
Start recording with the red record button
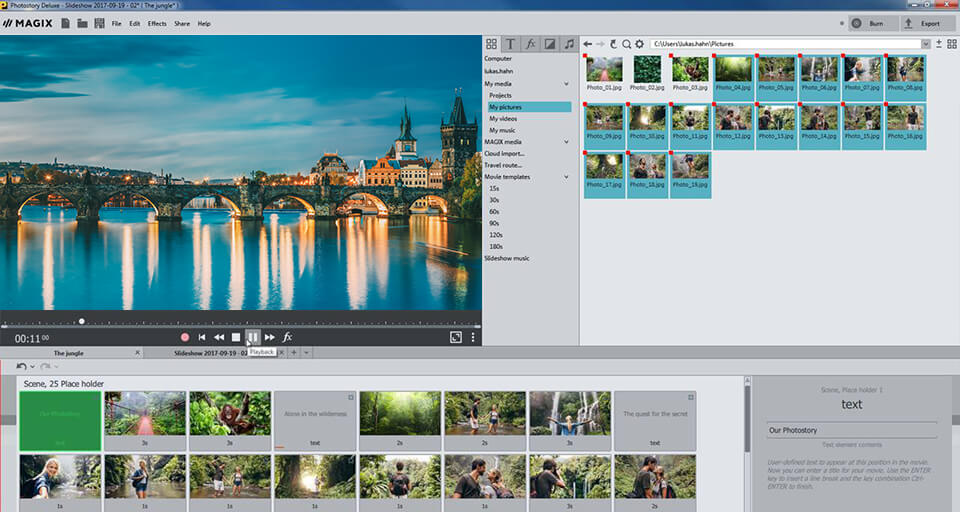click(185, 337)
